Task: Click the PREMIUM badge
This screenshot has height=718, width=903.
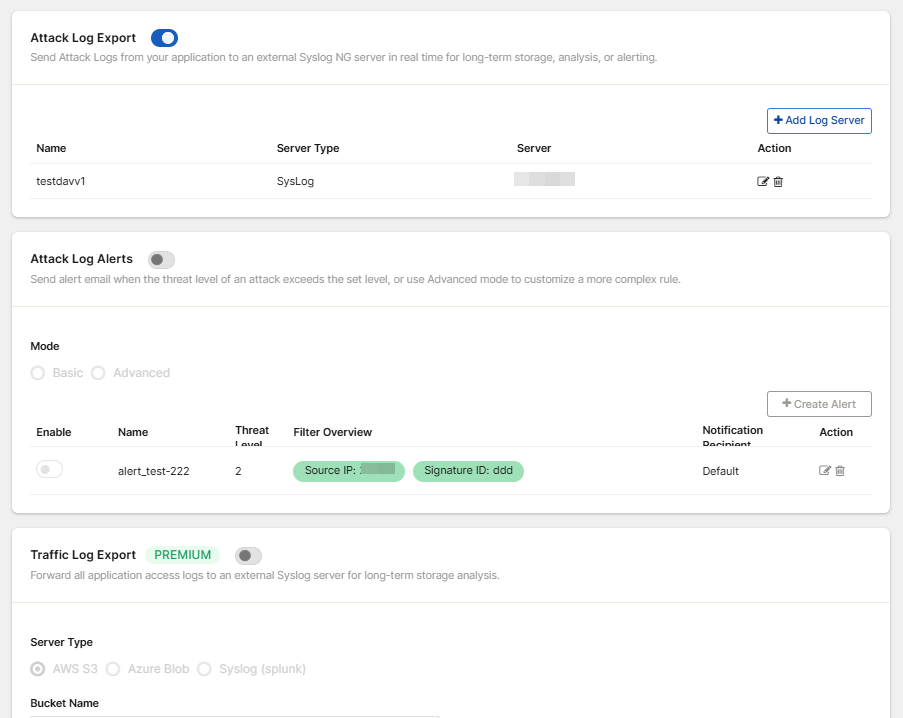Action: pos(183,555)
